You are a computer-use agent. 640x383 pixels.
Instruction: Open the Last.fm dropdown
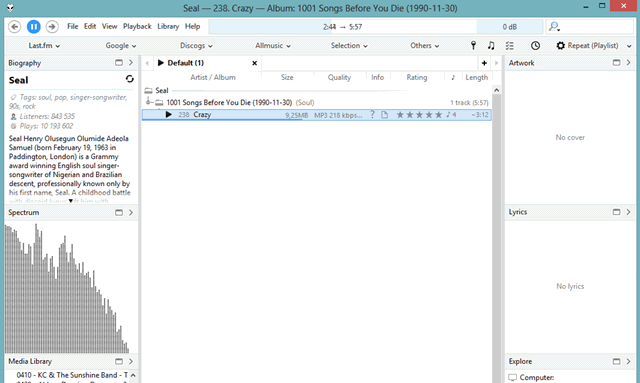pyautogui.click(x=44, y=45)
